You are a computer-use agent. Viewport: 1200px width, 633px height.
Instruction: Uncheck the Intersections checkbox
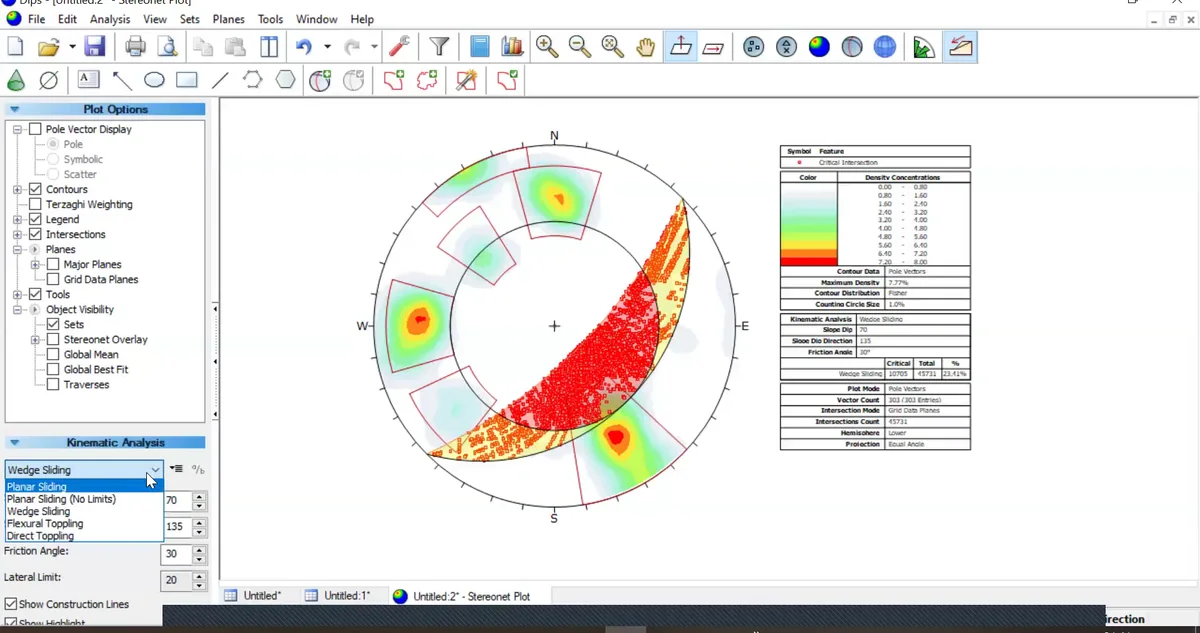[36, 234]
